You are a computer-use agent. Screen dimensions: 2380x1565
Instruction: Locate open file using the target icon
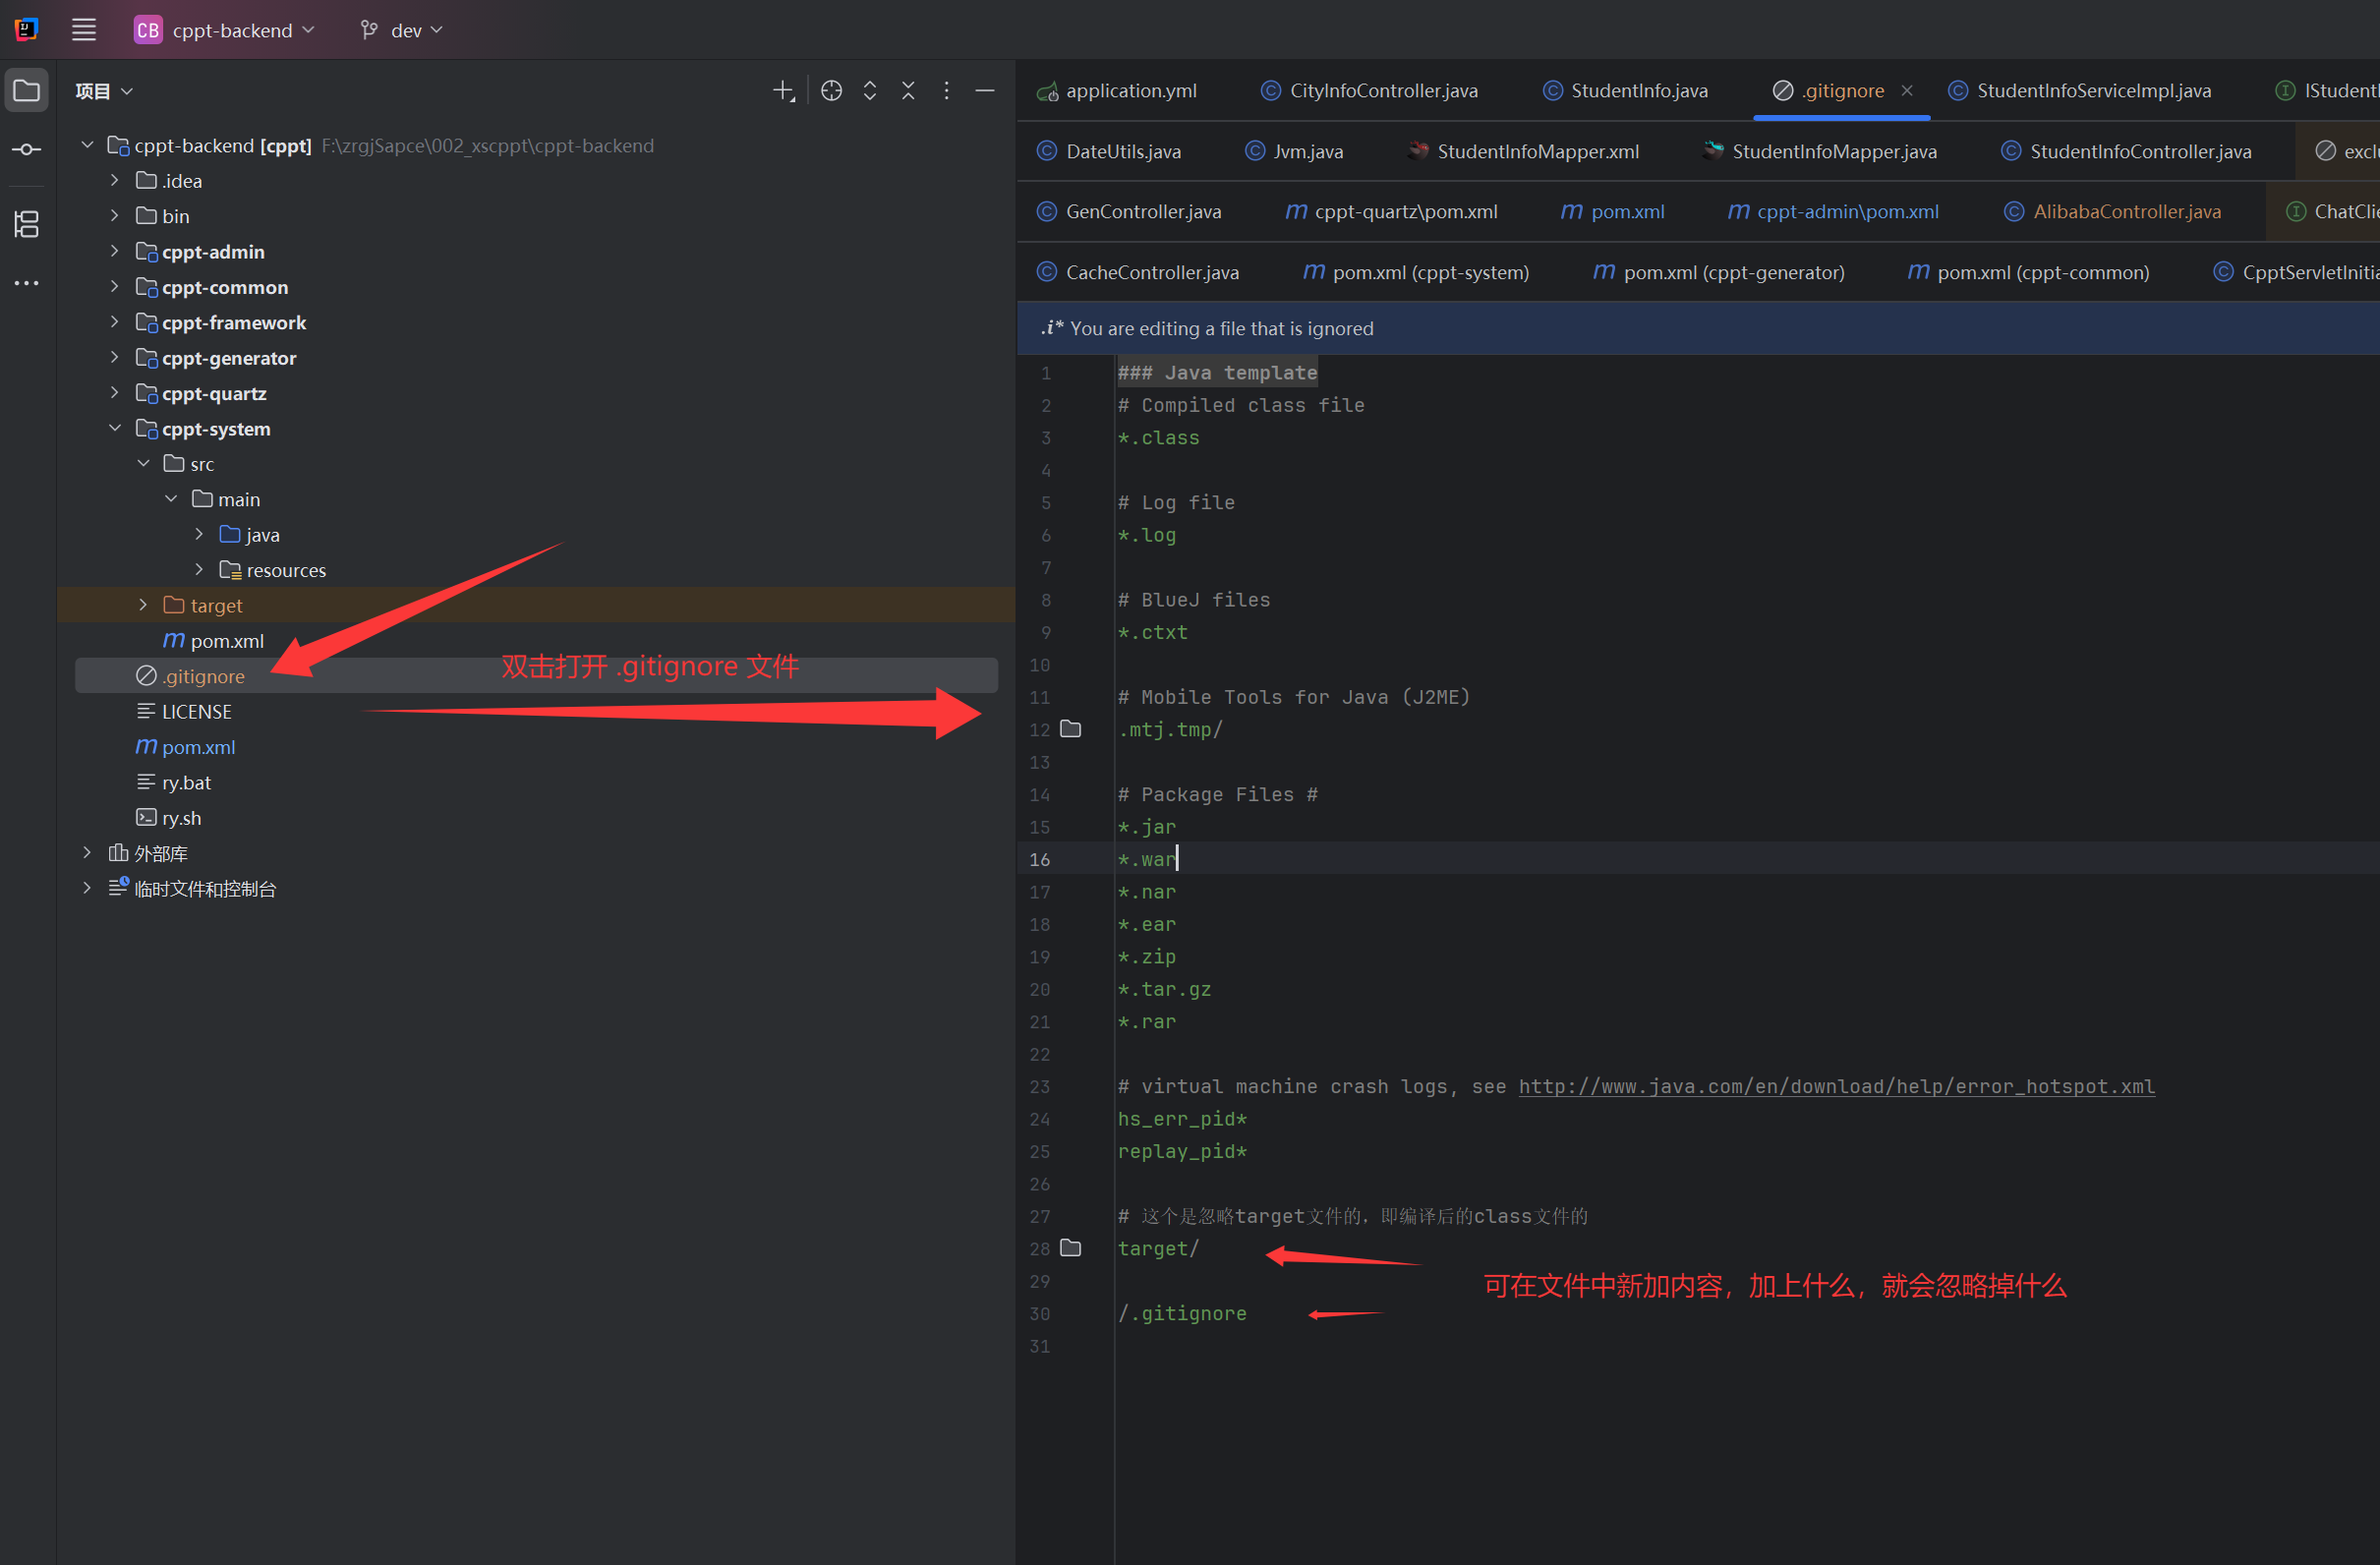pos(831,90)
